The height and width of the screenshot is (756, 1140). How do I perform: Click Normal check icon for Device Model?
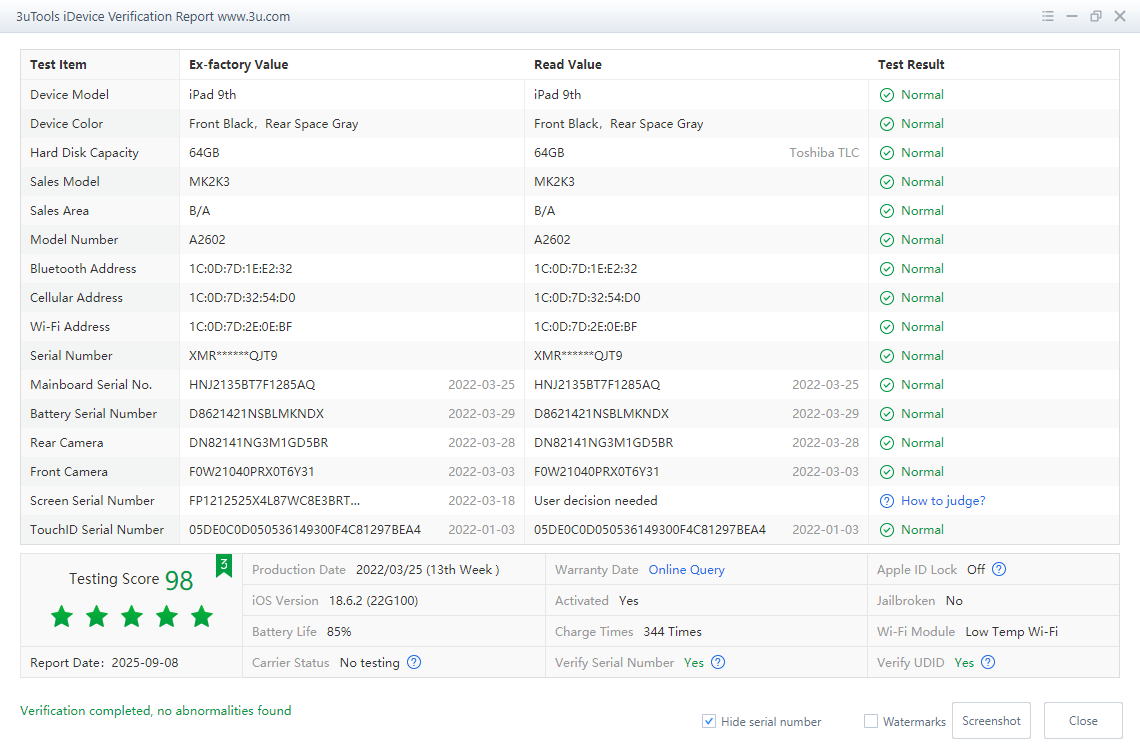[886, 95]
